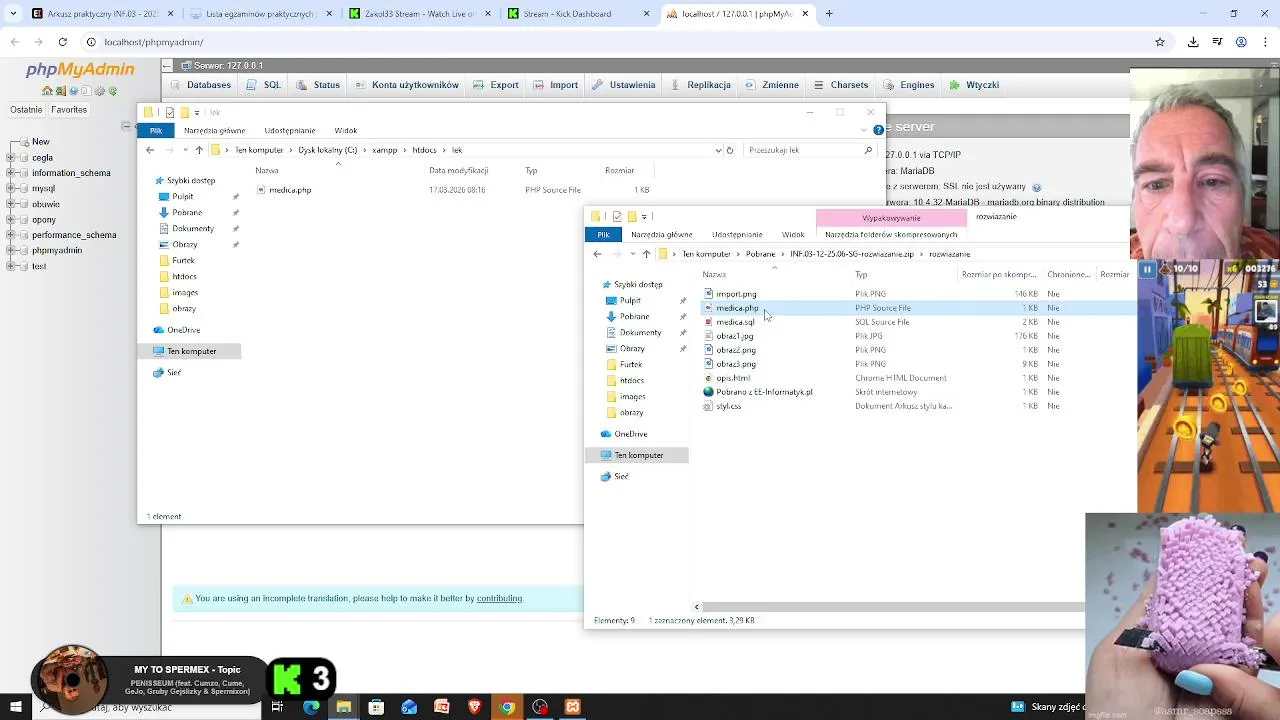Open the SQL tab in phpMyAdmin
1280x720 pixels.
coord(263,85)
